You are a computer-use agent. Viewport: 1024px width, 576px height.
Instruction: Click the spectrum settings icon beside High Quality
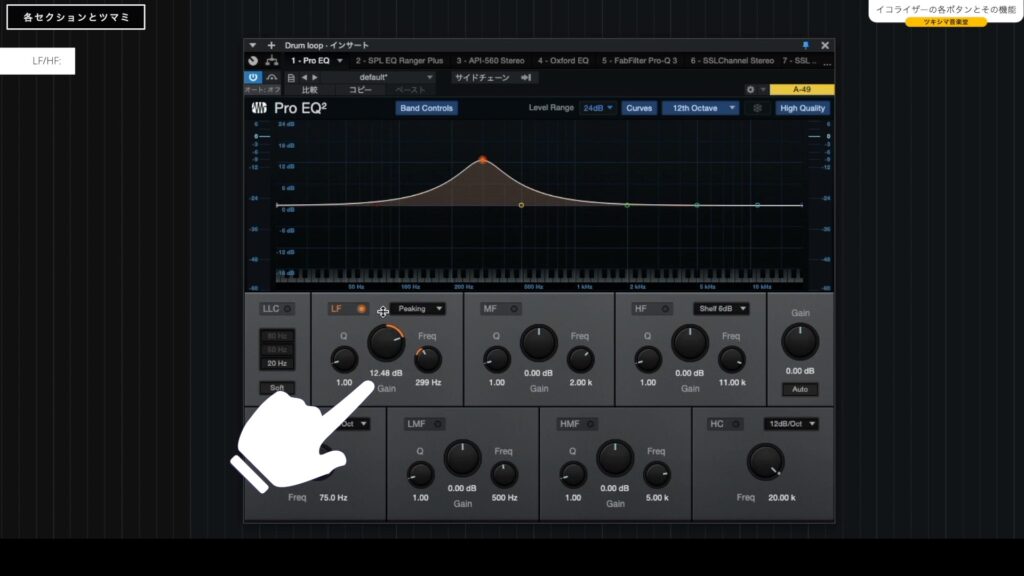pyautogui.click(x=758, y=108)
